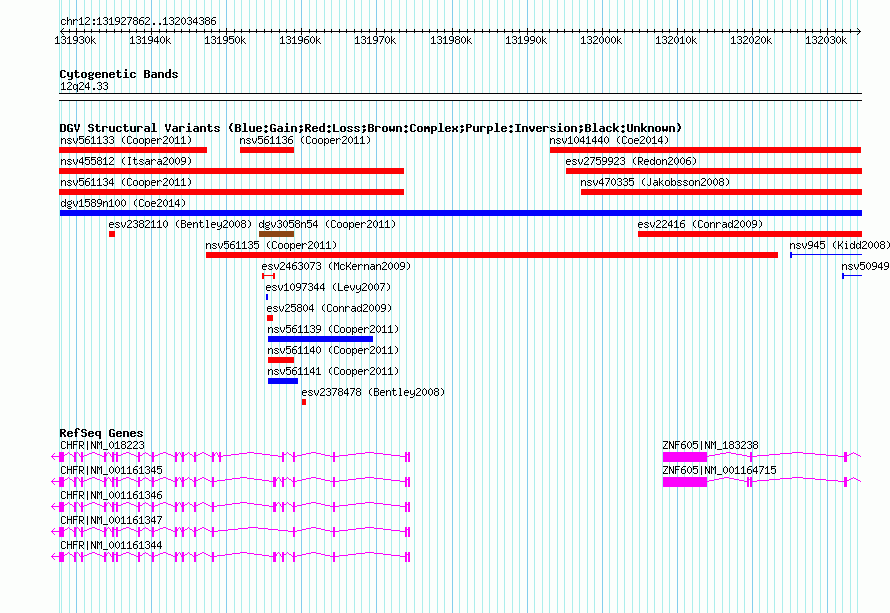
Task: Click the ZNF605|NM_183238 gene model
Action: [762, 456]
